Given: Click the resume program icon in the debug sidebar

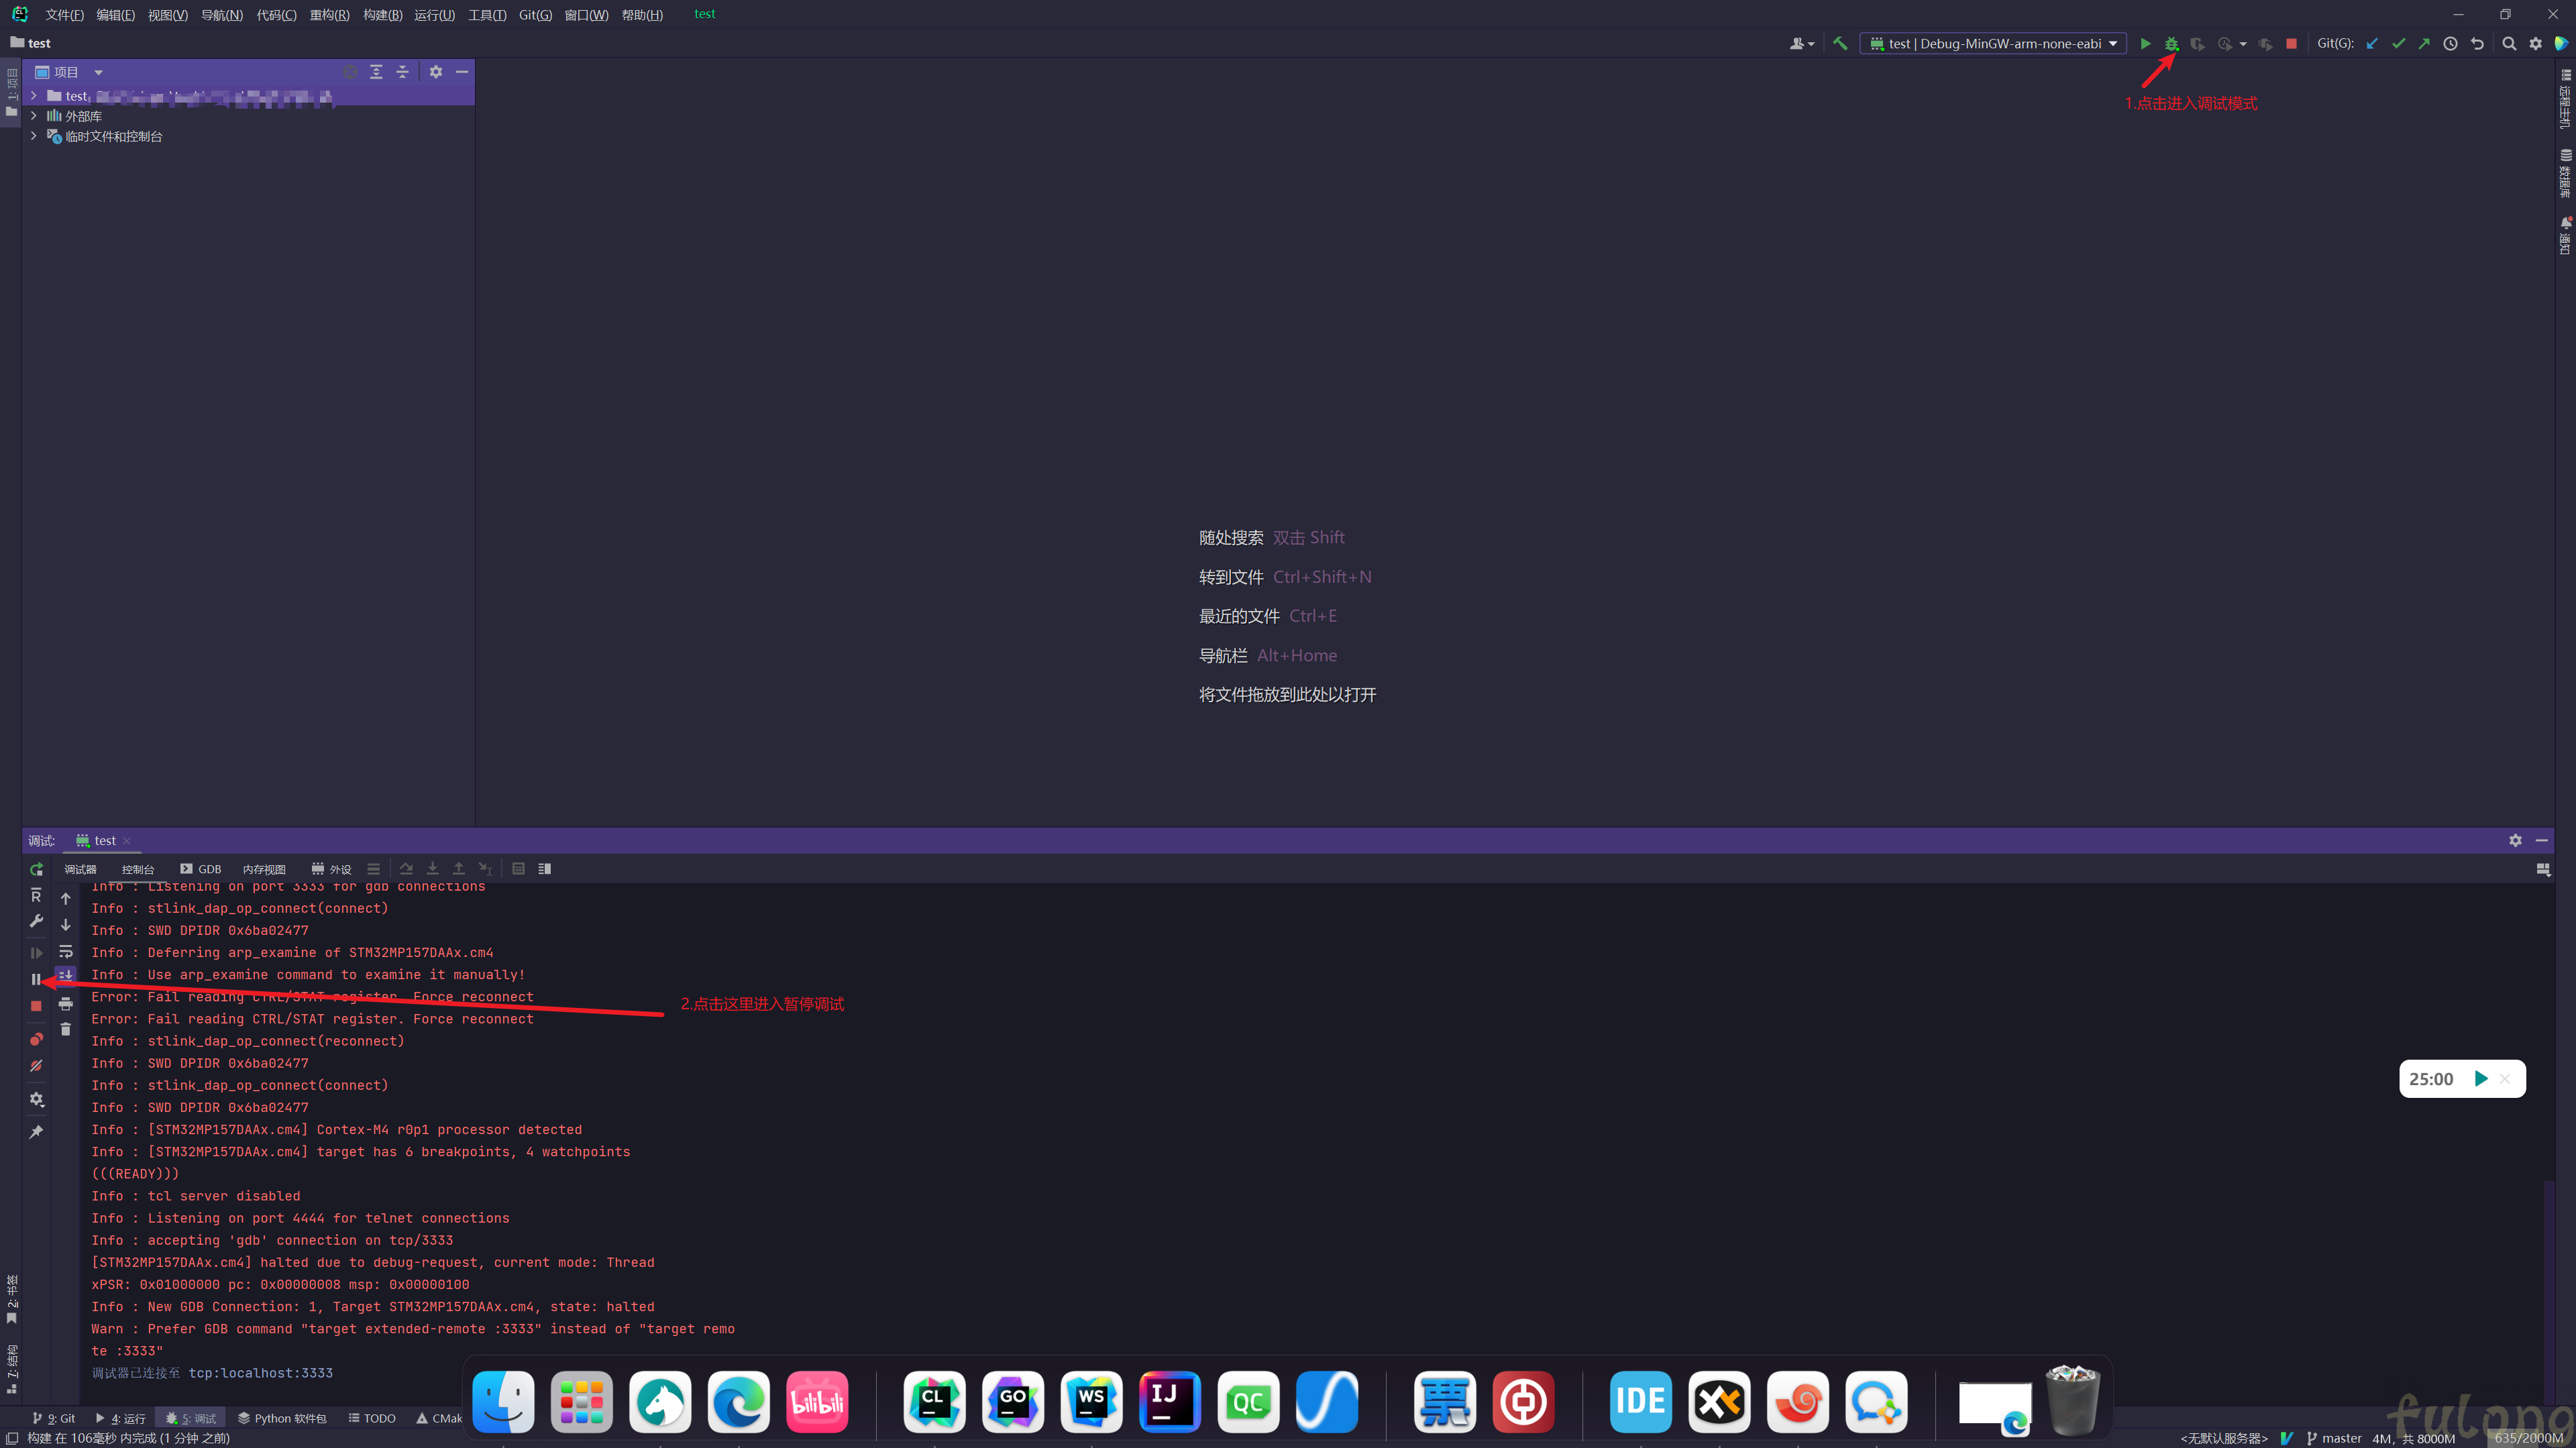Looking at the screenshot, I should click(x=36, y=953).
